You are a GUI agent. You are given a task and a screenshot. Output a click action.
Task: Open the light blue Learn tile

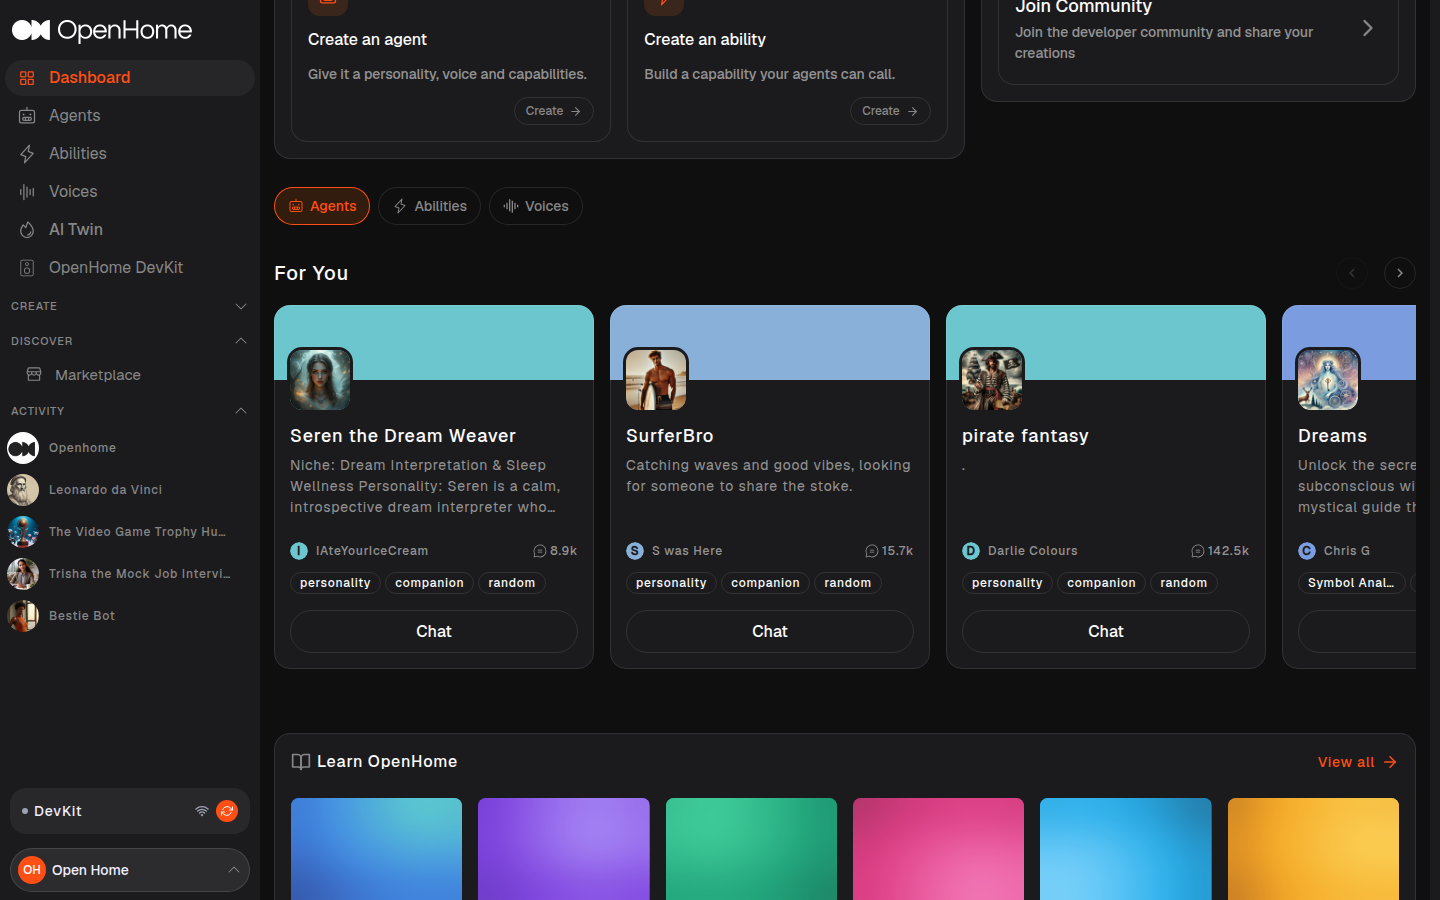point(1126,849)
